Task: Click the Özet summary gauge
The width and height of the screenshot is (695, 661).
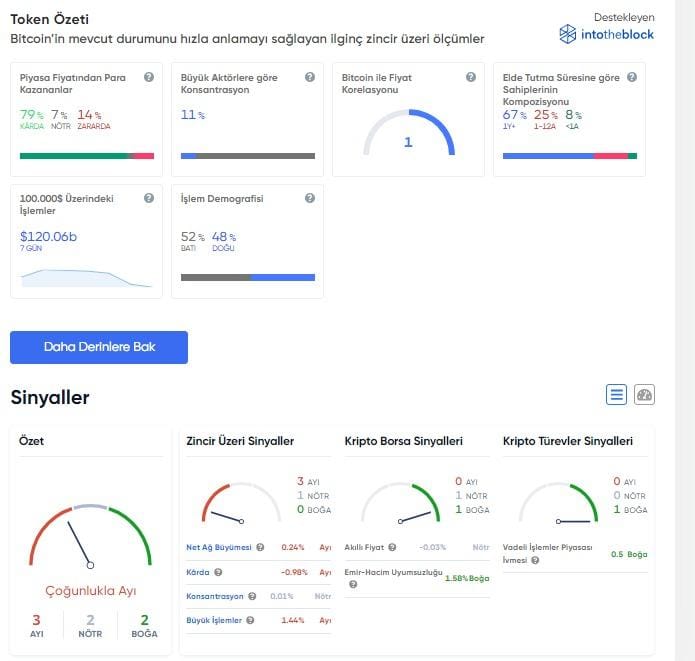Action: click(x=90, y=540)
